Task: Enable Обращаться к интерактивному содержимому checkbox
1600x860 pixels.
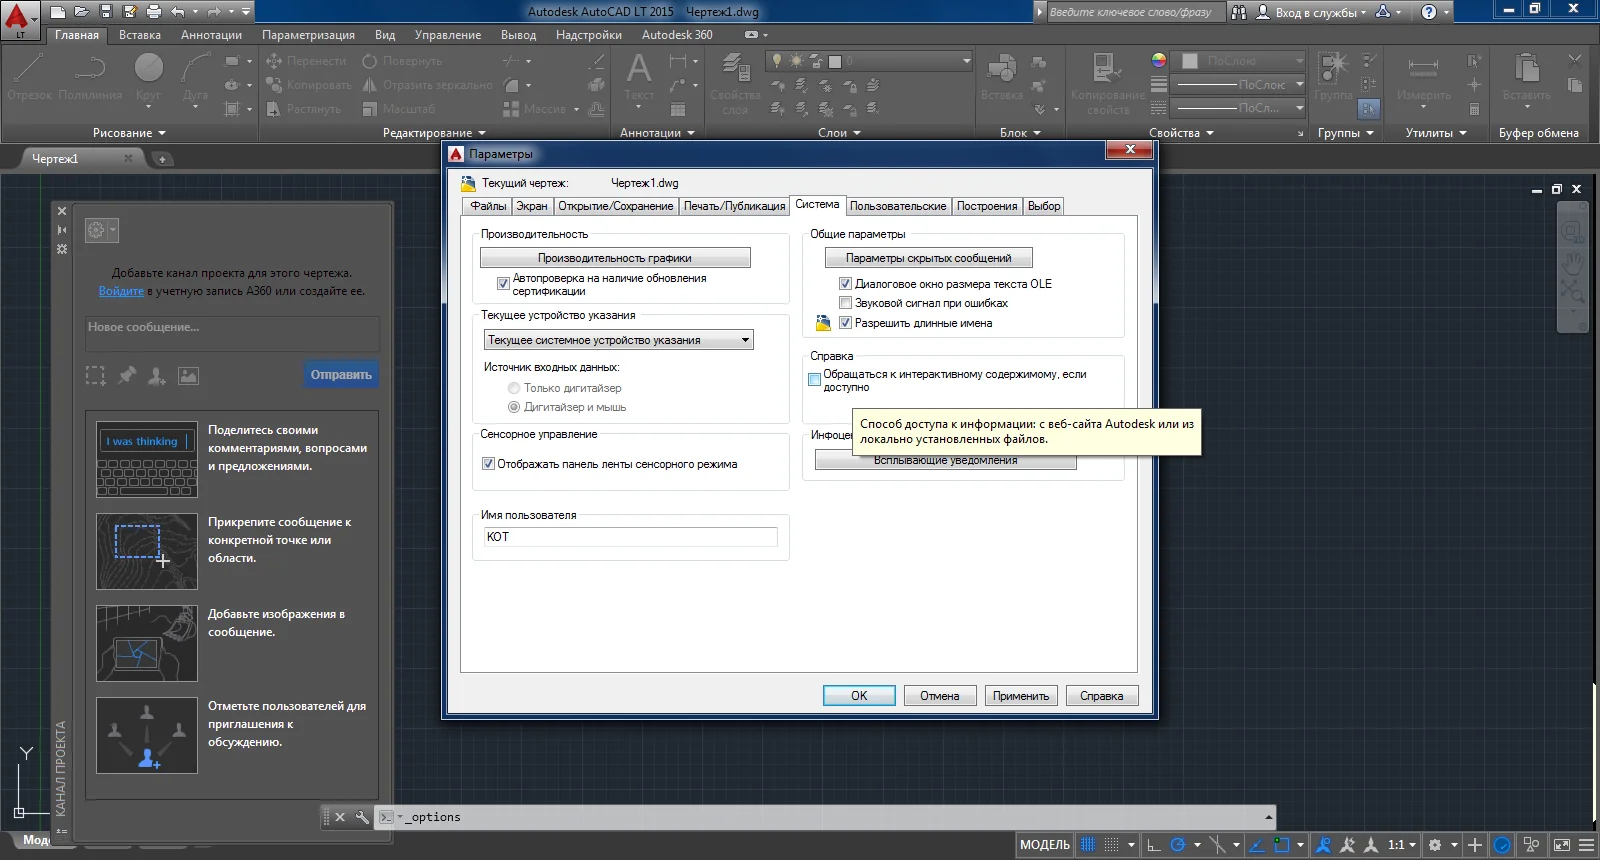Action: point(814,380)
